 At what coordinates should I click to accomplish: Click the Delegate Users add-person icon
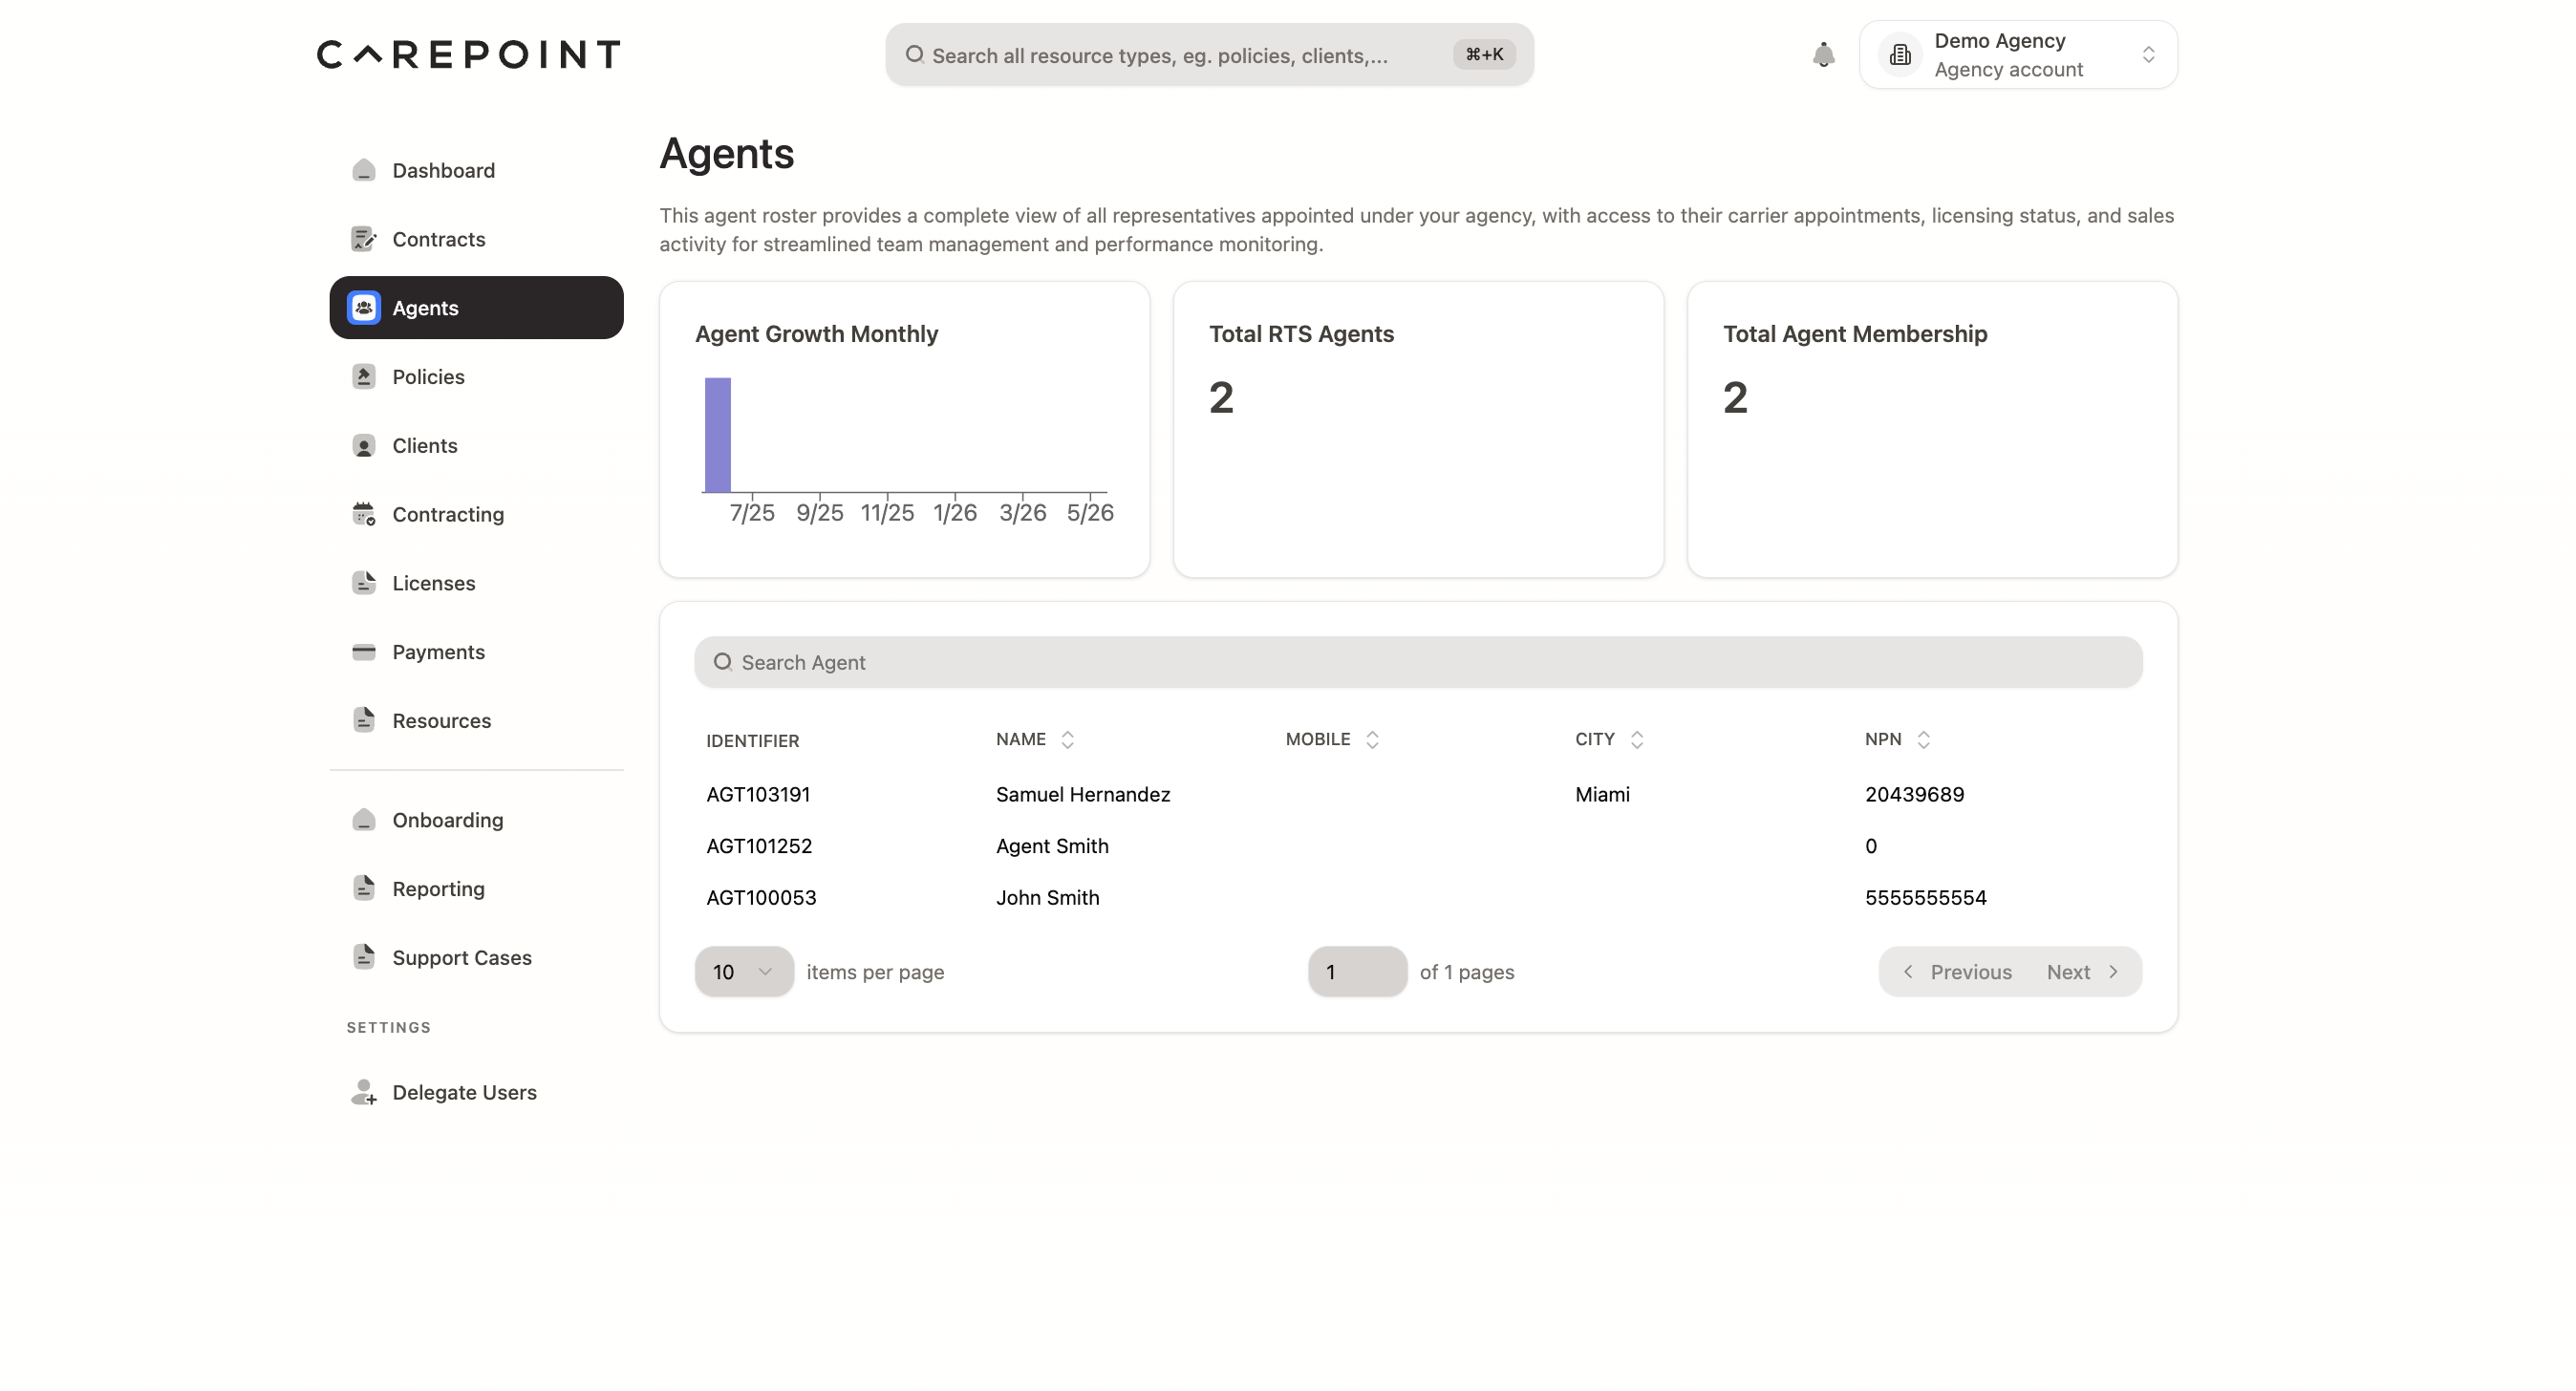point(364,1093)
